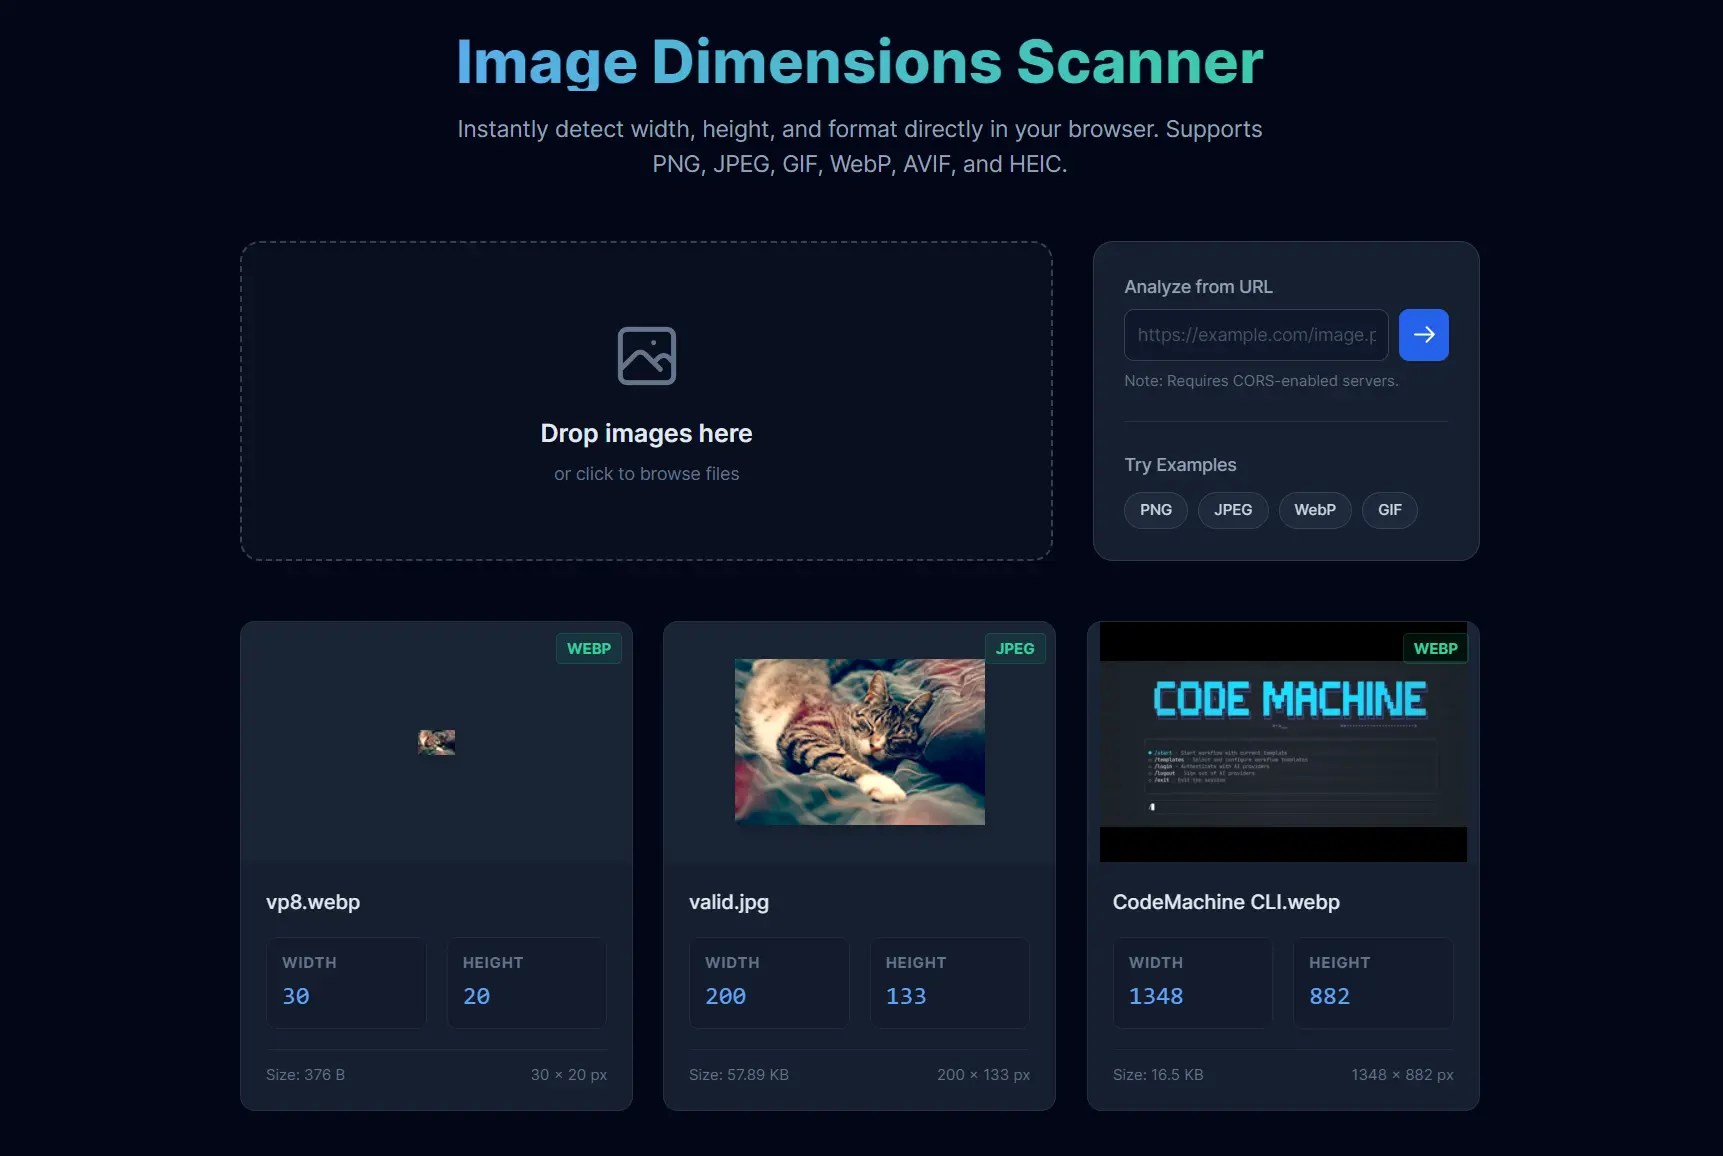This screenshot has width=1723, height=1156.
Task: Click the image placeholder icon in drop zone
Action: click(646, 356)
